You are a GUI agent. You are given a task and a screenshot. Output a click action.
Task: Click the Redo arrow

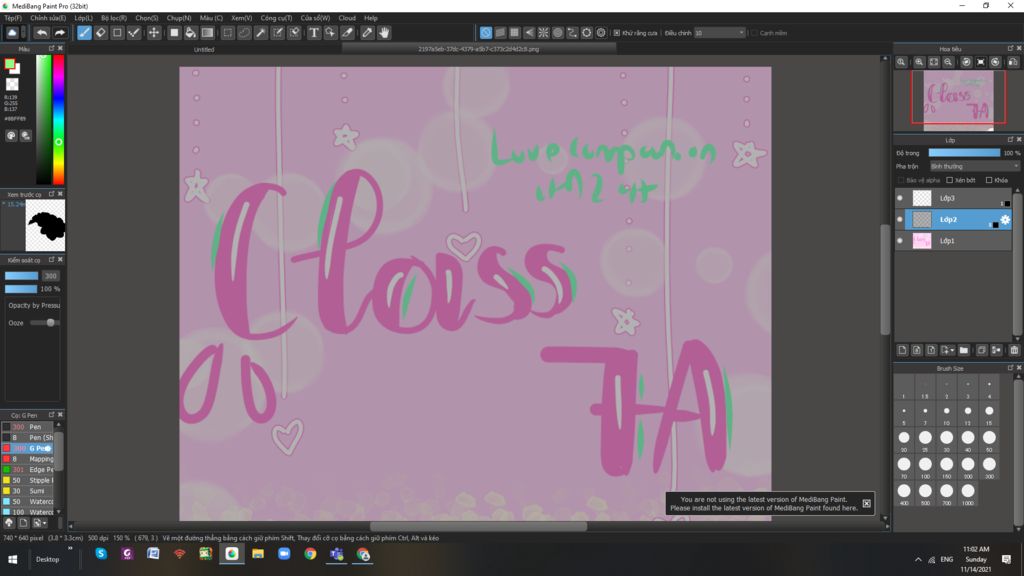pos(59,33)
